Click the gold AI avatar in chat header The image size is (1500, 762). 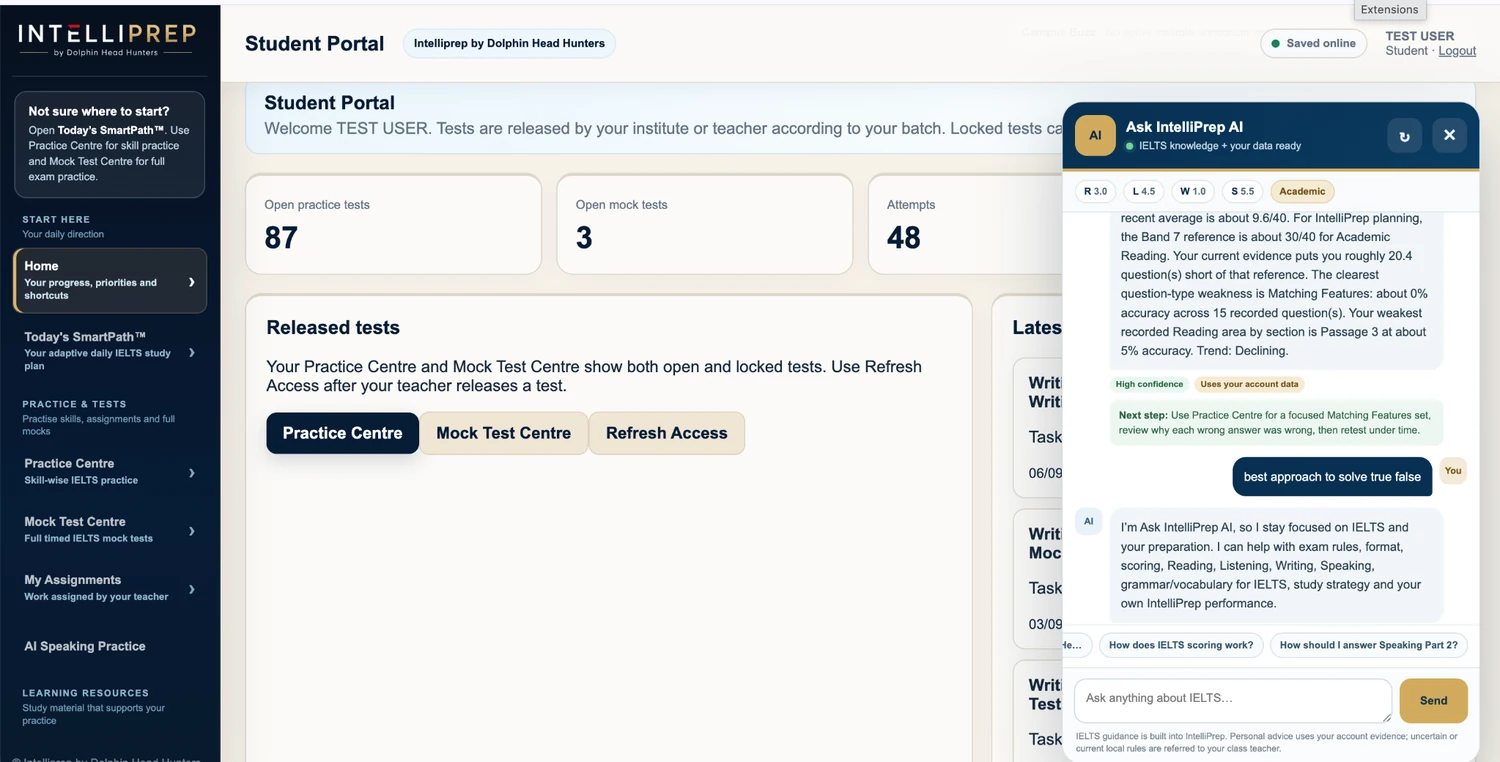click(x=1095, y=136)
